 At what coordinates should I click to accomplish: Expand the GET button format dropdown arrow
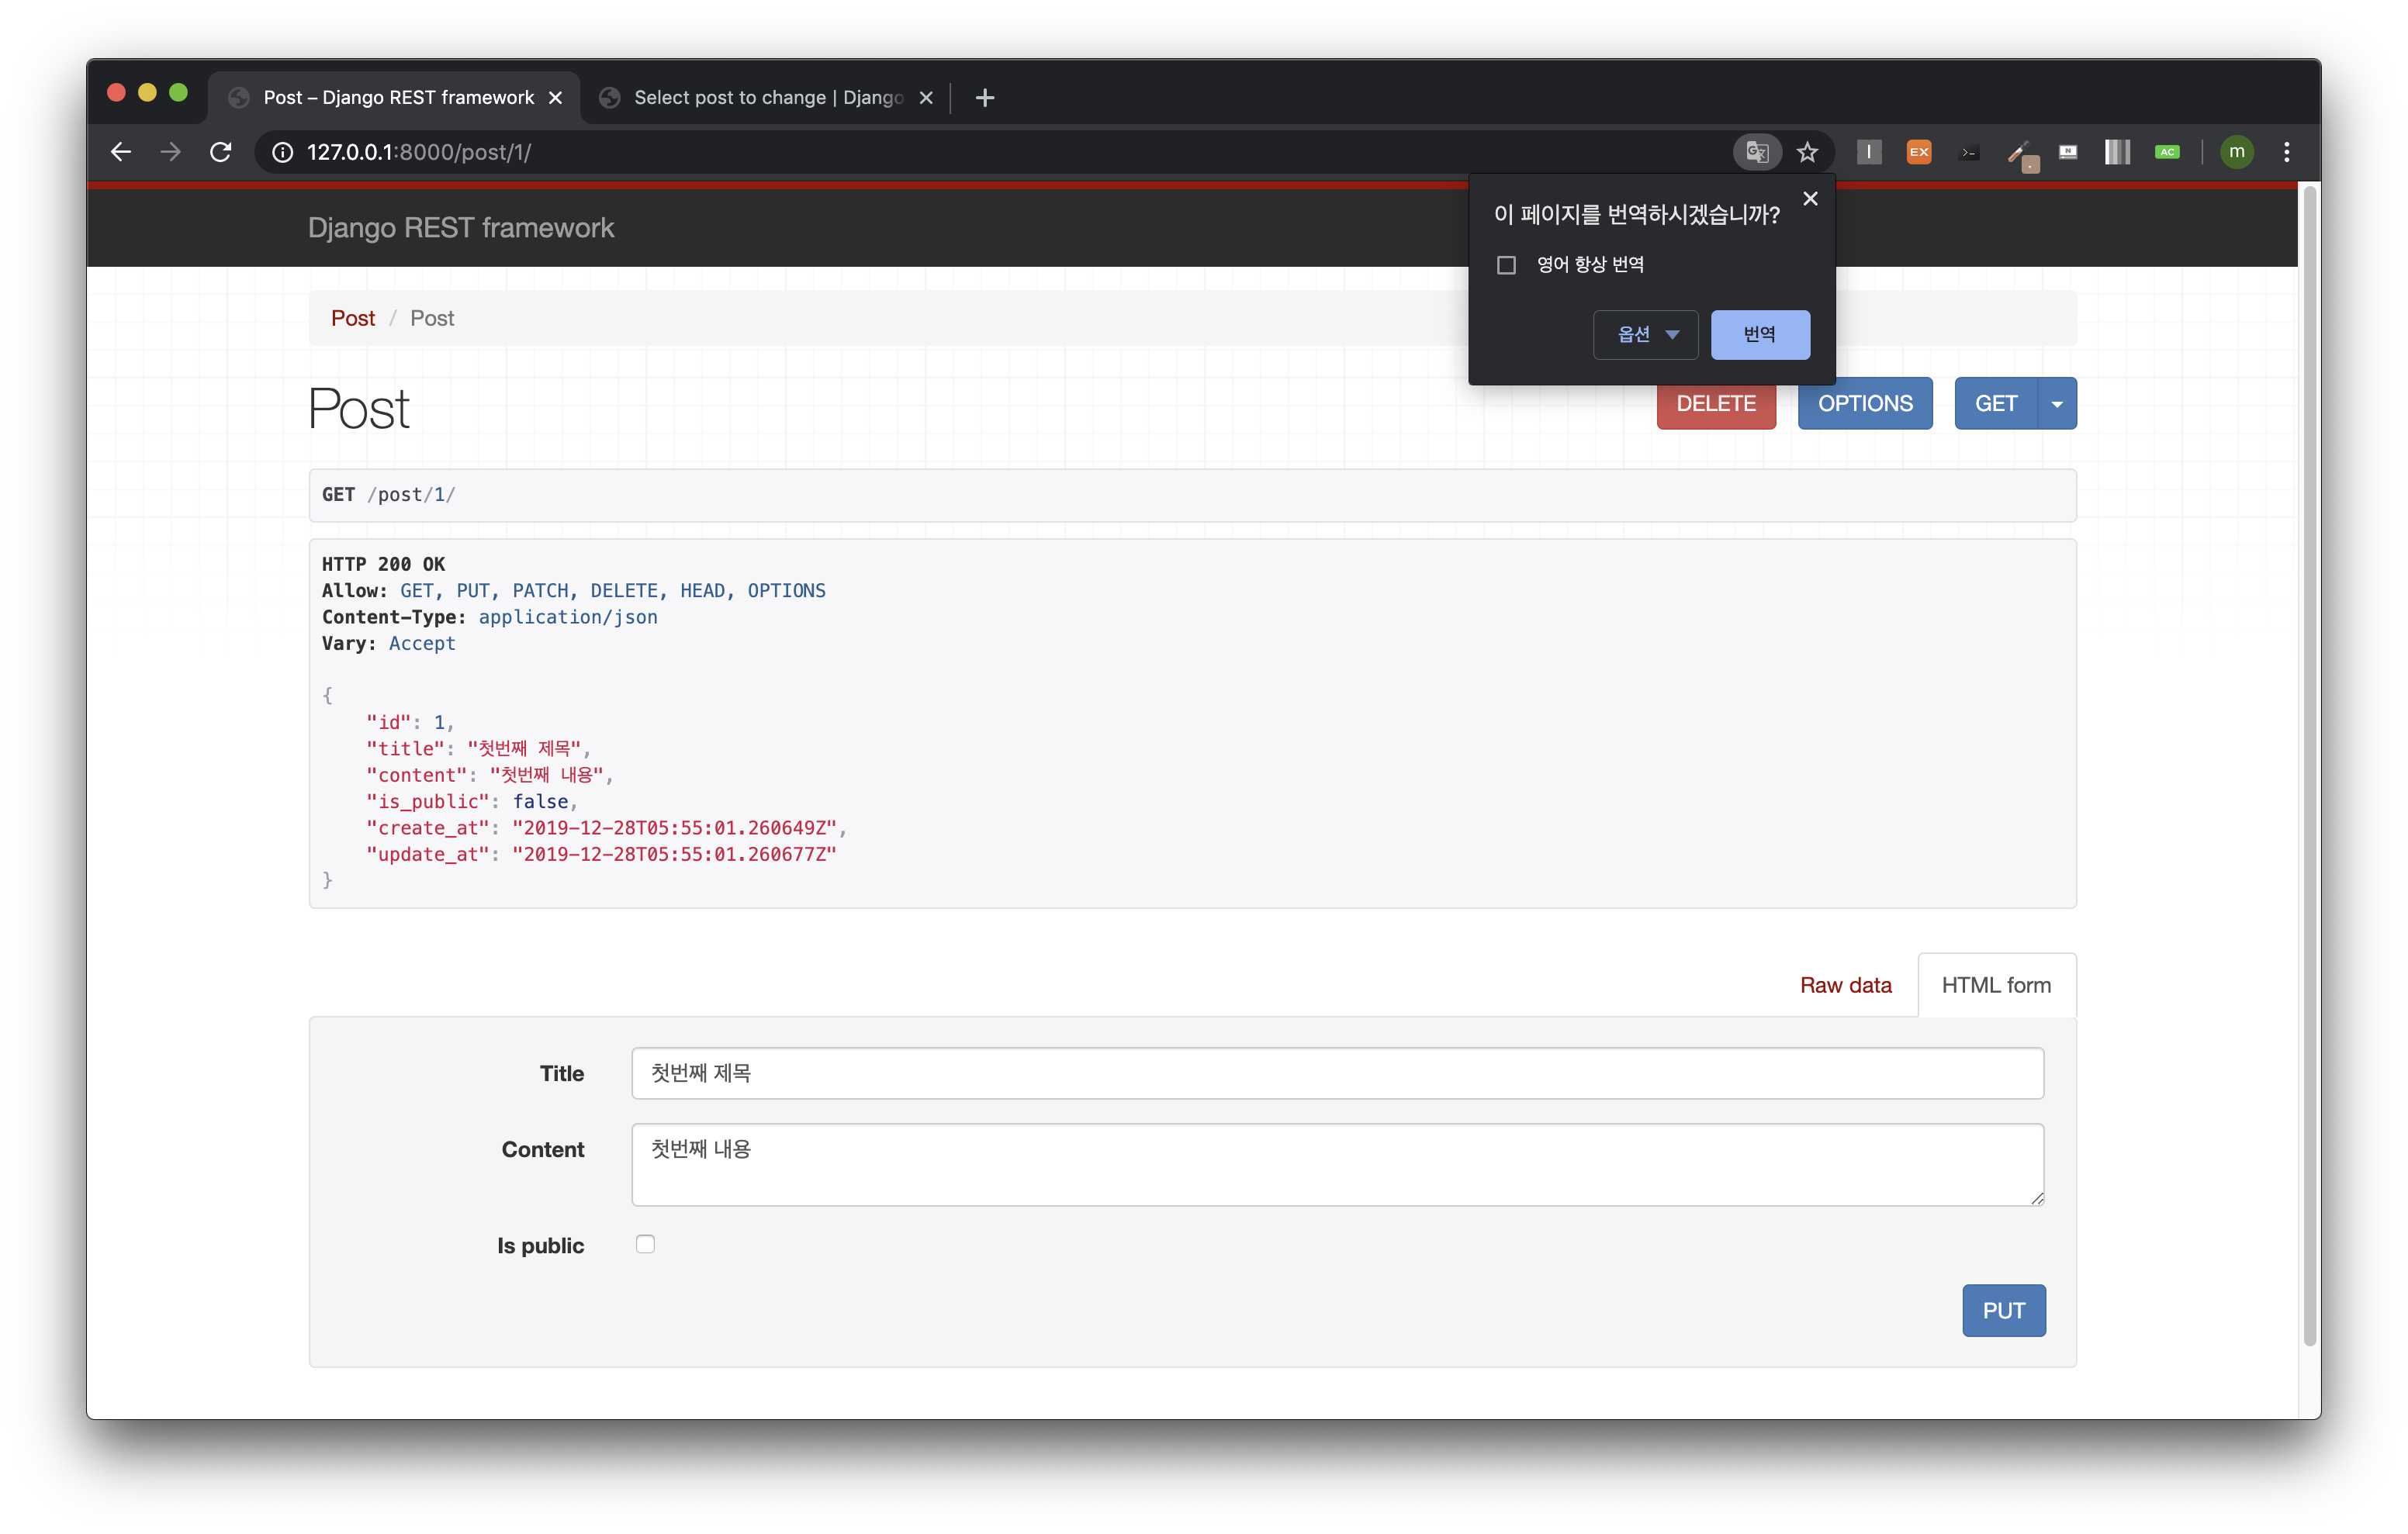click(2057, 404)
